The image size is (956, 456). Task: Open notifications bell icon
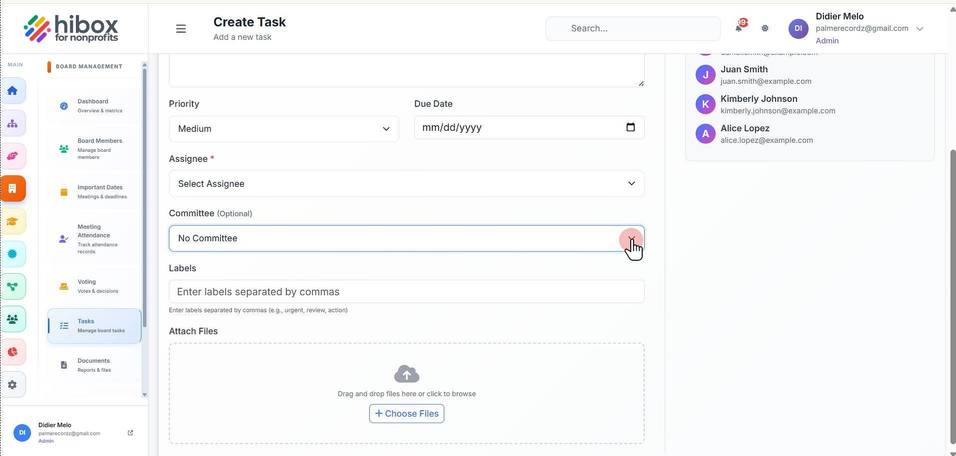coord(739,27)
